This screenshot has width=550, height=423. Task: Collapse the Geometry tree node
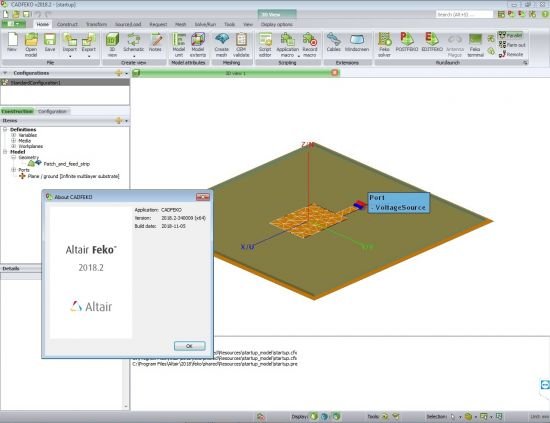[14, 157]
